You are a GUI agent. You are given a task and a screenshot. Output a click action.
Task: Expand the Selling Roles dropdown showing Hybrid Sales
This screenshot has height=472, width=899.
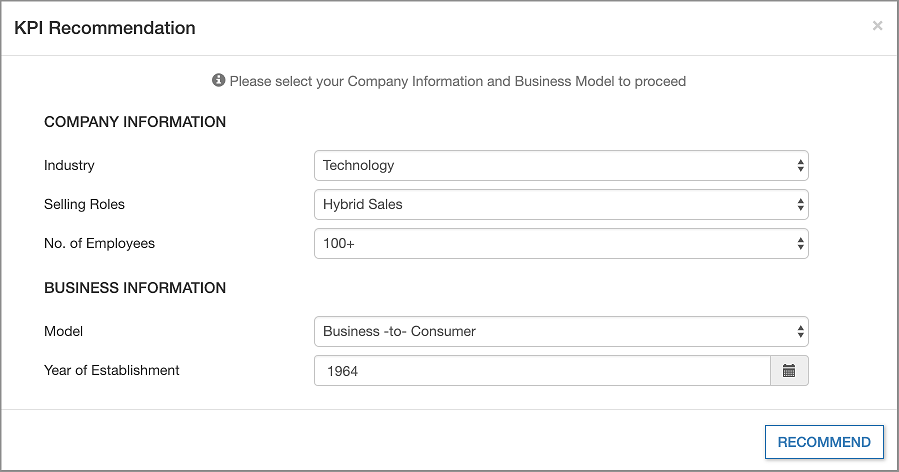click(x=560, y=204)
